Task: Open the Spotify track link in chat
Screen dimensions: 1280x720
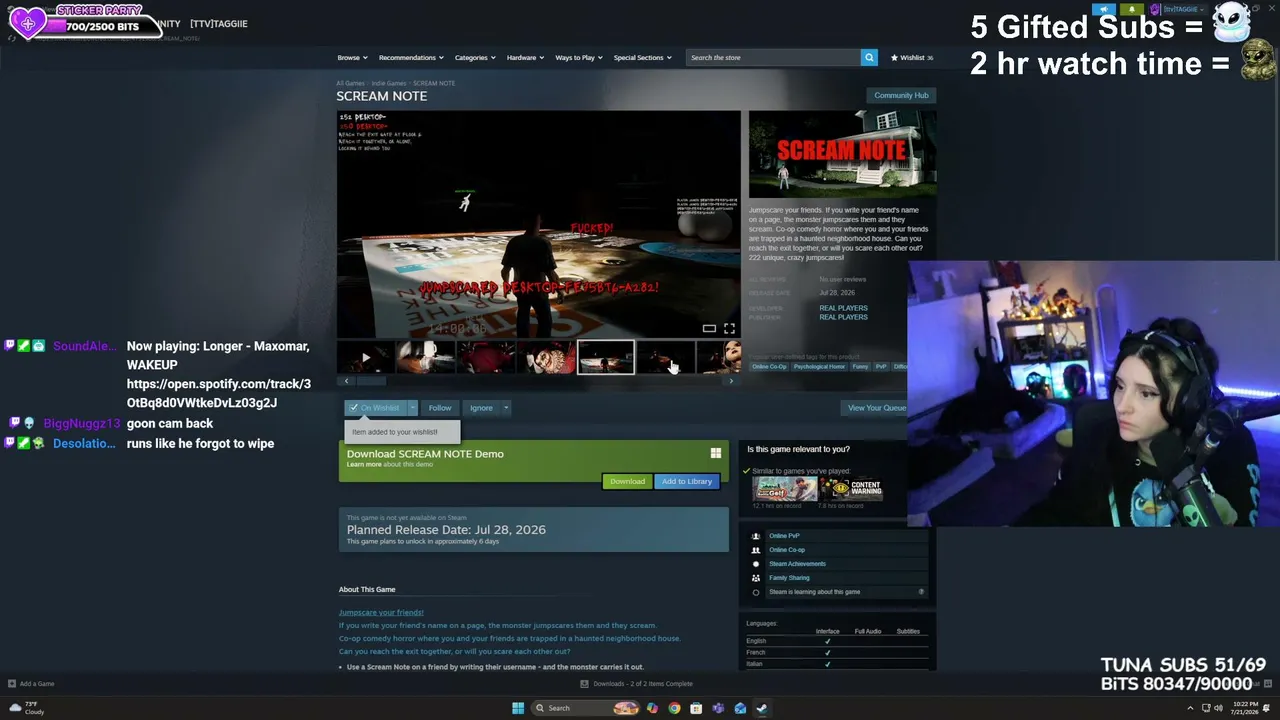Action: 219,393
